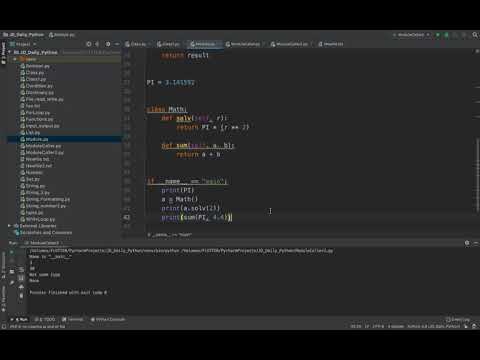The height and width of the screenshot is (360, 480).
Task: Click the Module.py breadcrumb in navigation bar
Action: click(62, 35)
